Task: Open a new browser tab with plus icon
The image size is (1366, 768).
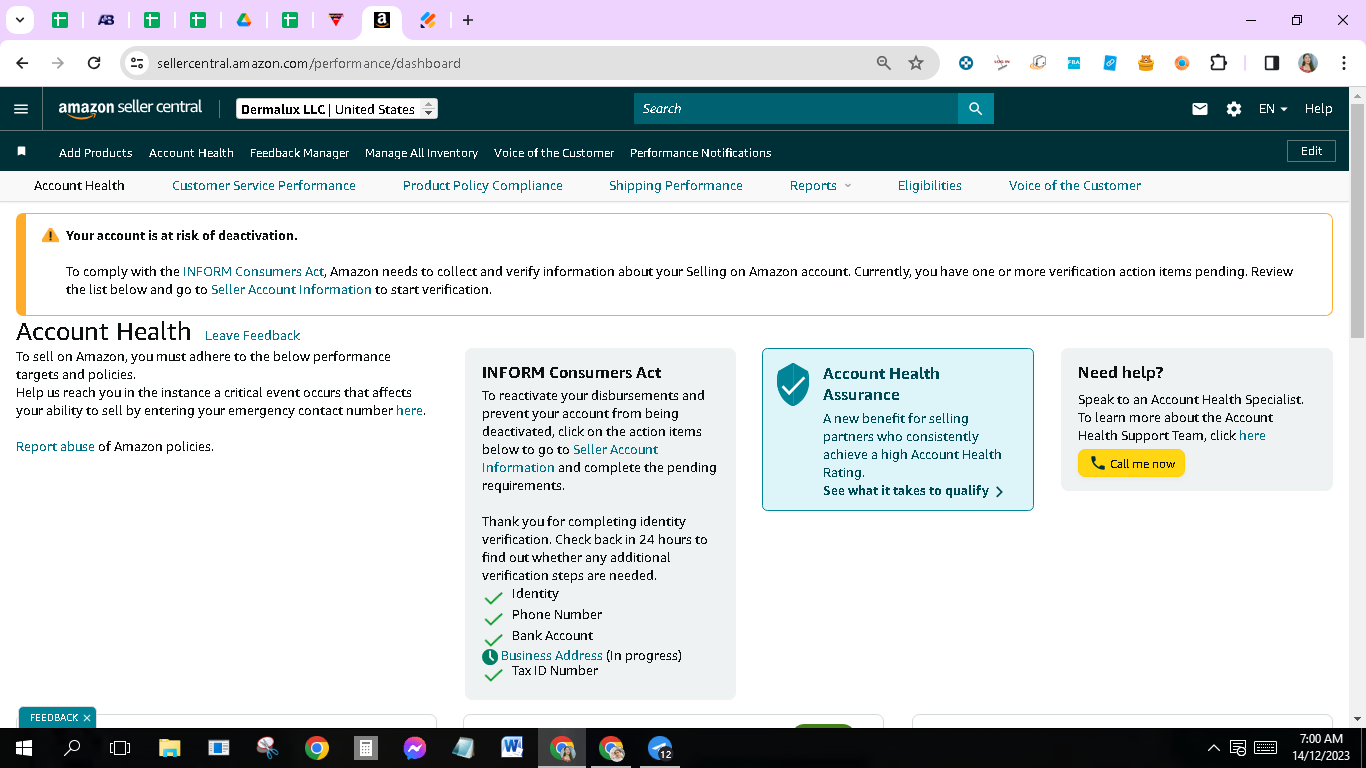Action: click(x=468, y=20)
